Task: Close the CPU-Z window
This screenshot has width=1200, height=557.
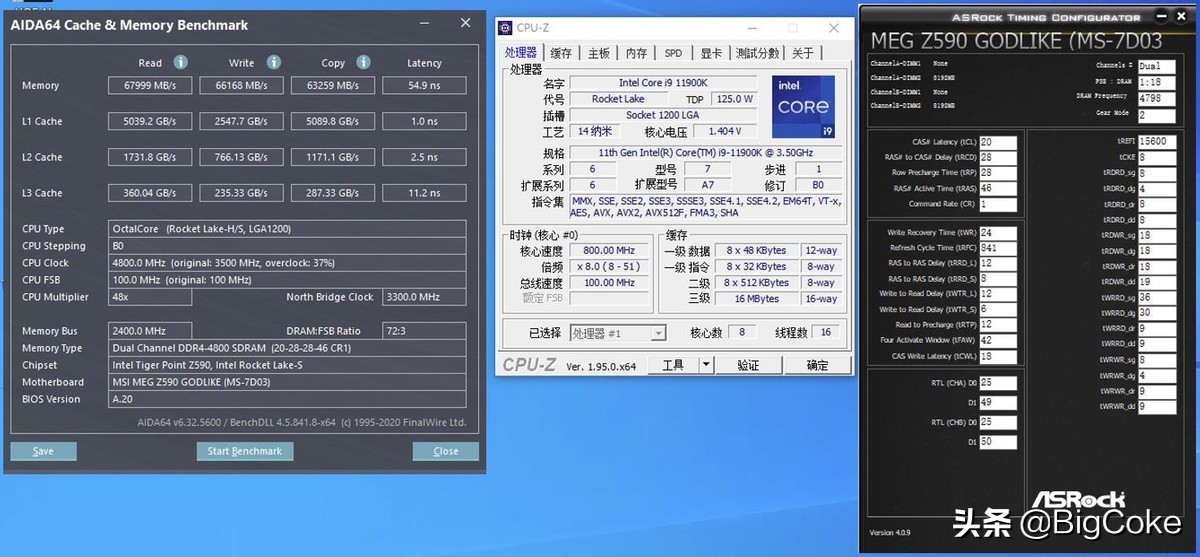Action: (x=833, y=28)
